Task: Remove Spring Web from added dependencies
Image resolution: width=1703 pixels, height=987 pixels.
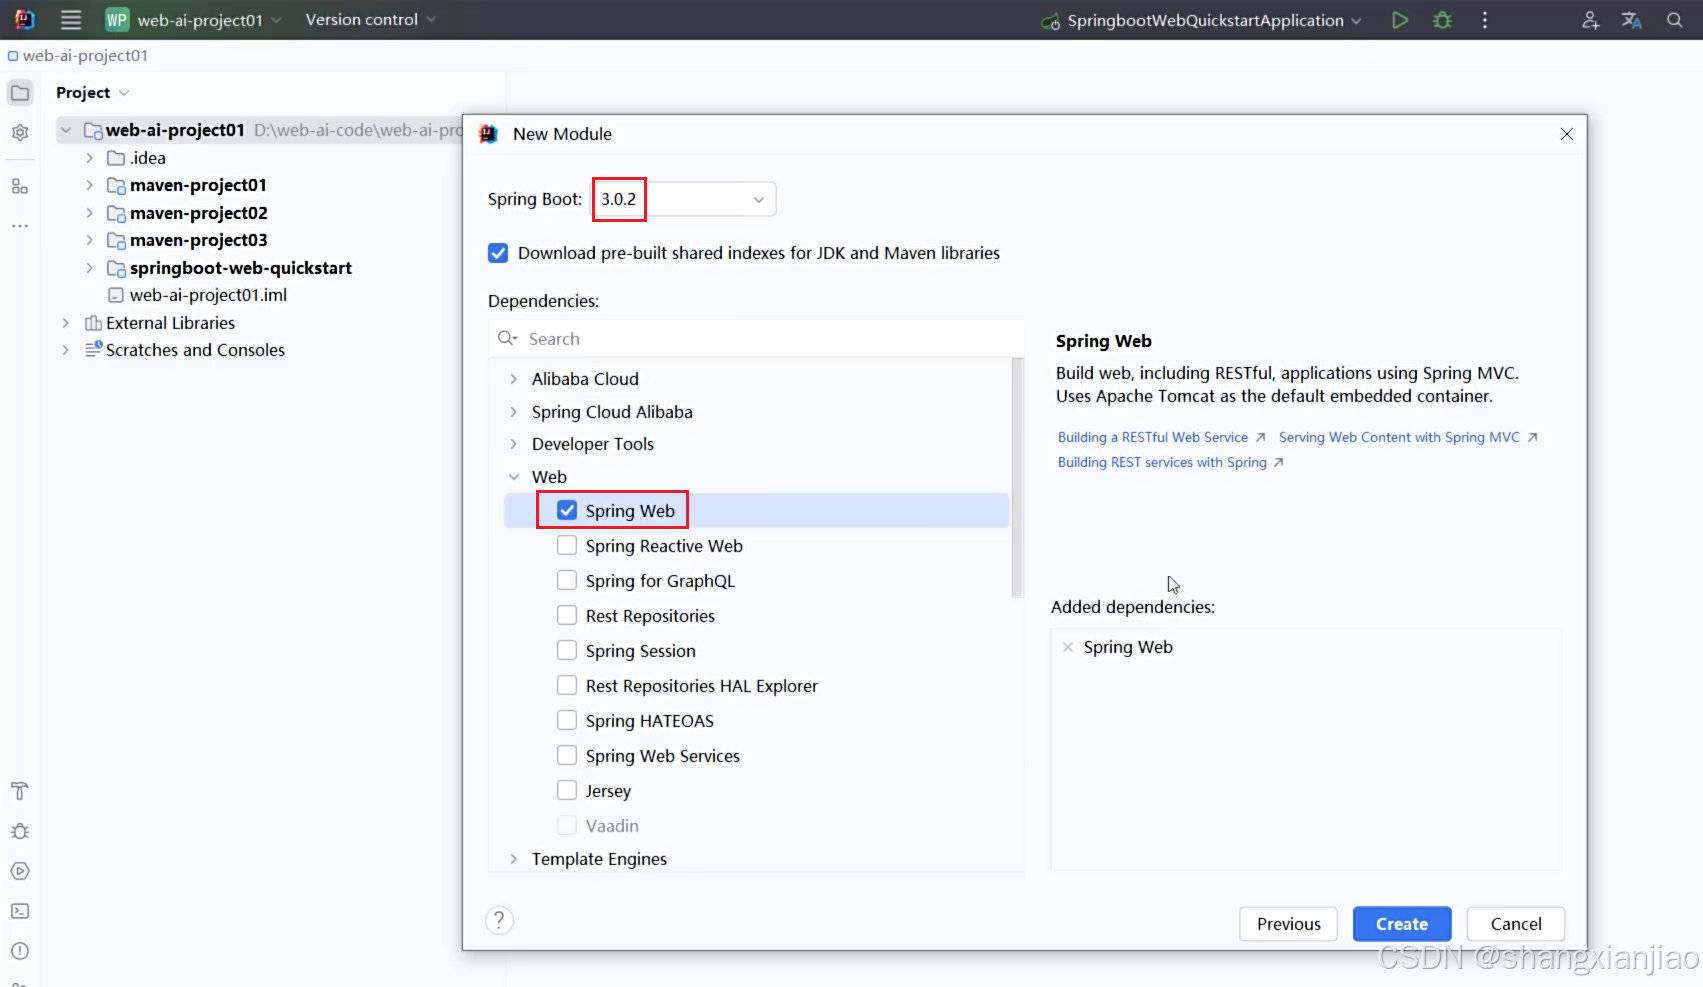Action: (x=1068, y=647)
